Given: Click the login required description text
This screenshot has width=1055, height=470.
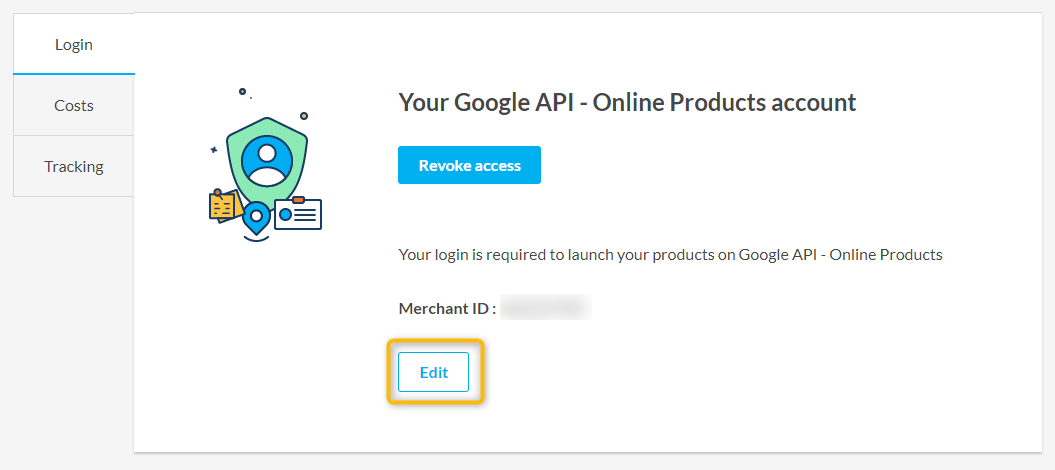Looking at the screenshot, I should [670, 254].
